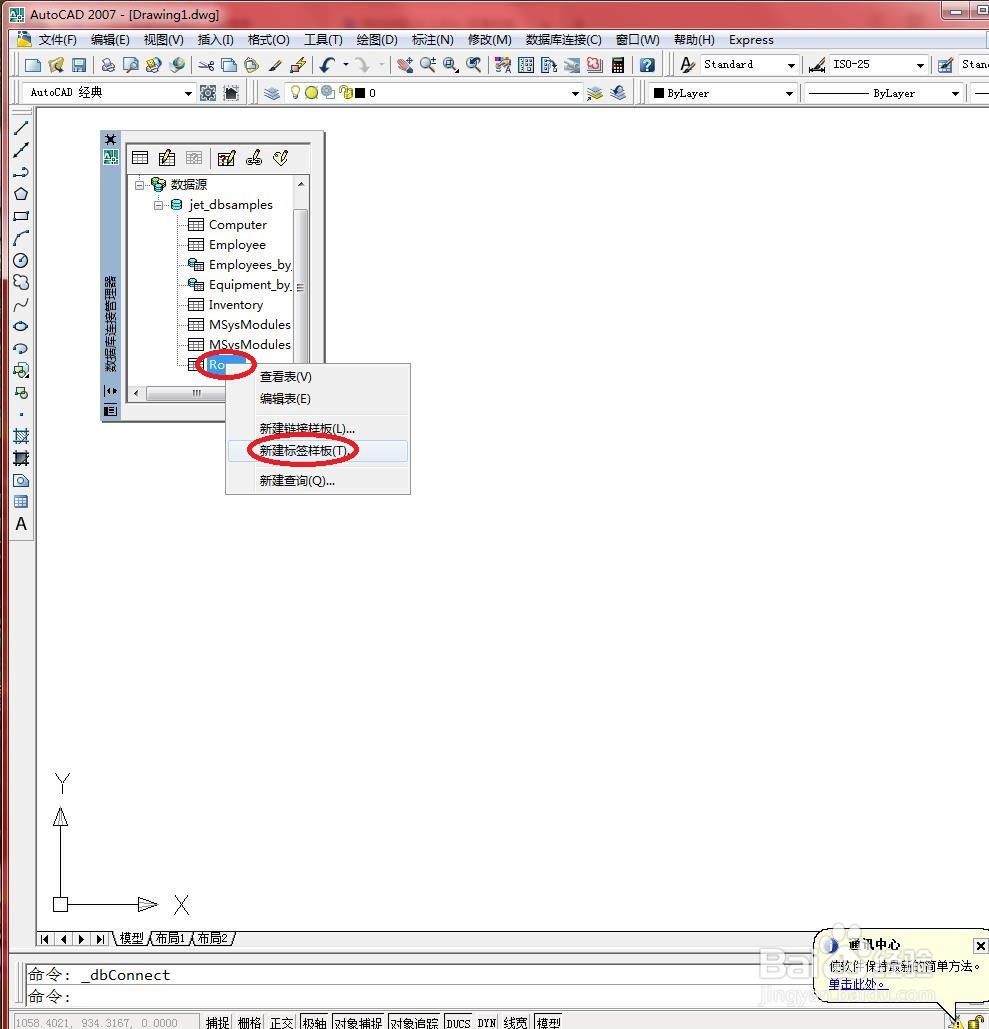
Task: Select the Multiline Text A tool
Action: (21, 524)
